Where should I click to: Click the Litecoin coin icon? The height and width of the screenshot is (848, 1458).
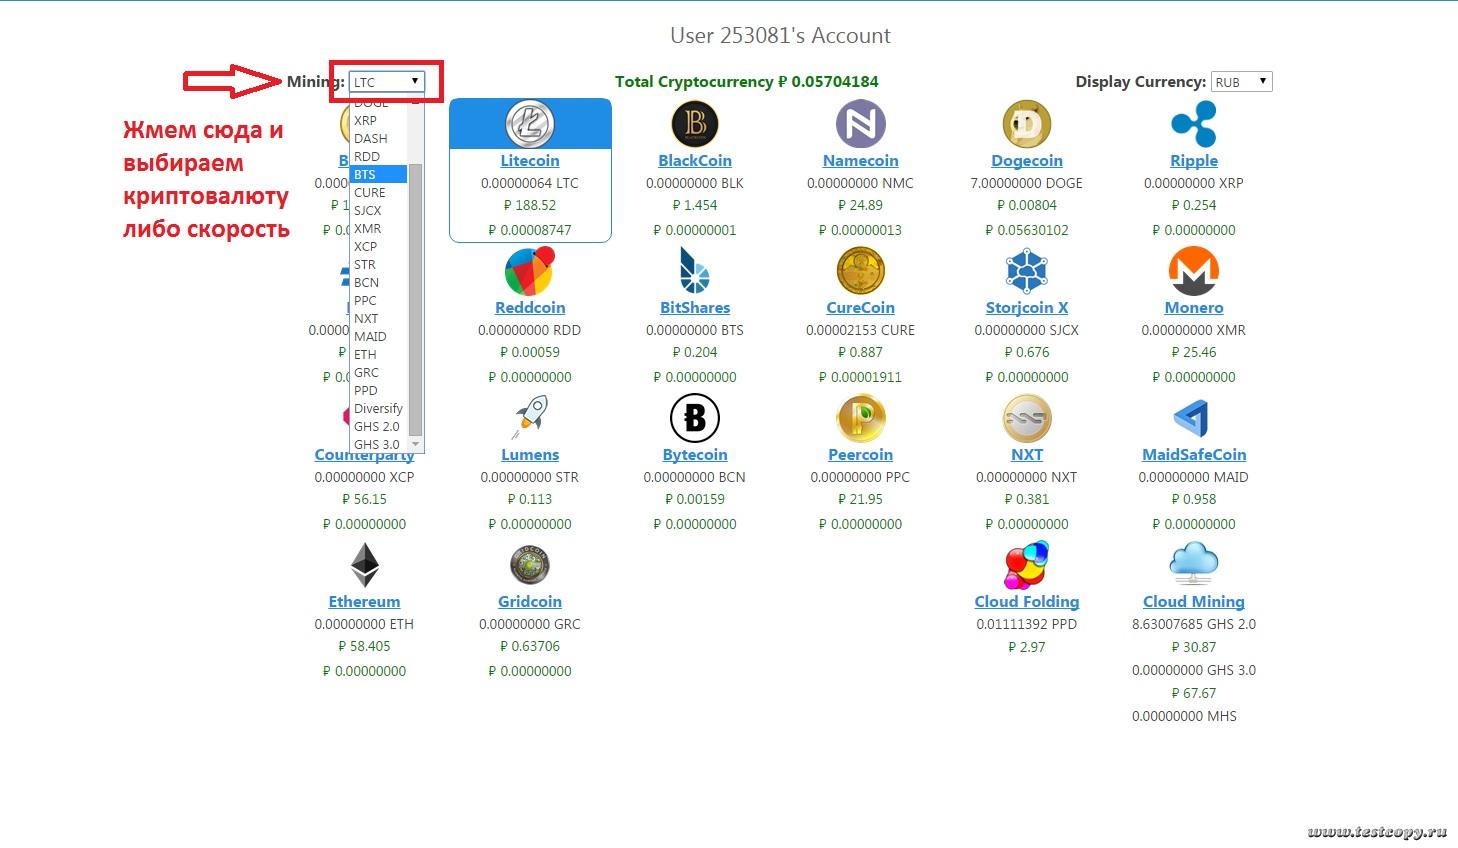click(x=529, y=125)
